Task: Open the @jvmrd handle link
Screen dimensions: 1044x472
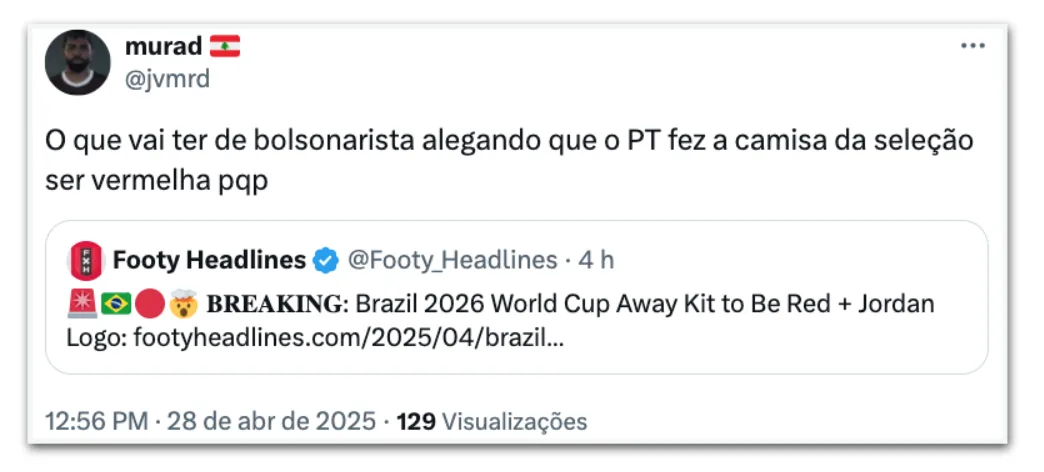Action: (167, 79)
